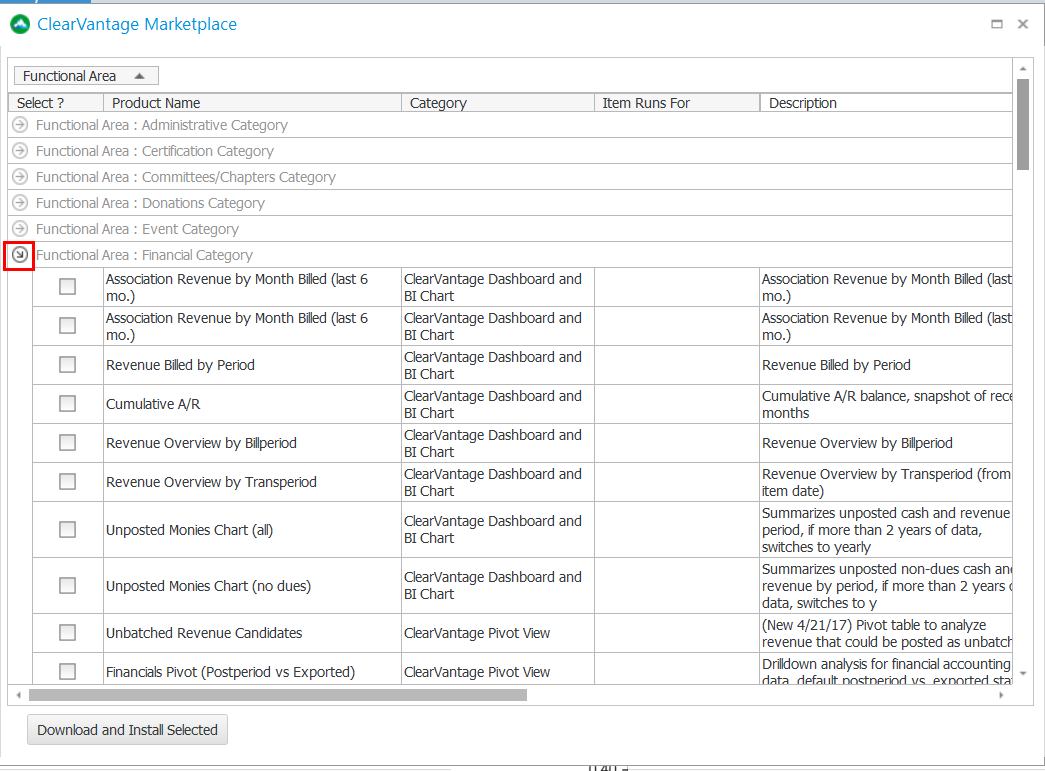
Task: Click the 'Revenue Overview by Transperiod' product name
Action: click(211, 482)
